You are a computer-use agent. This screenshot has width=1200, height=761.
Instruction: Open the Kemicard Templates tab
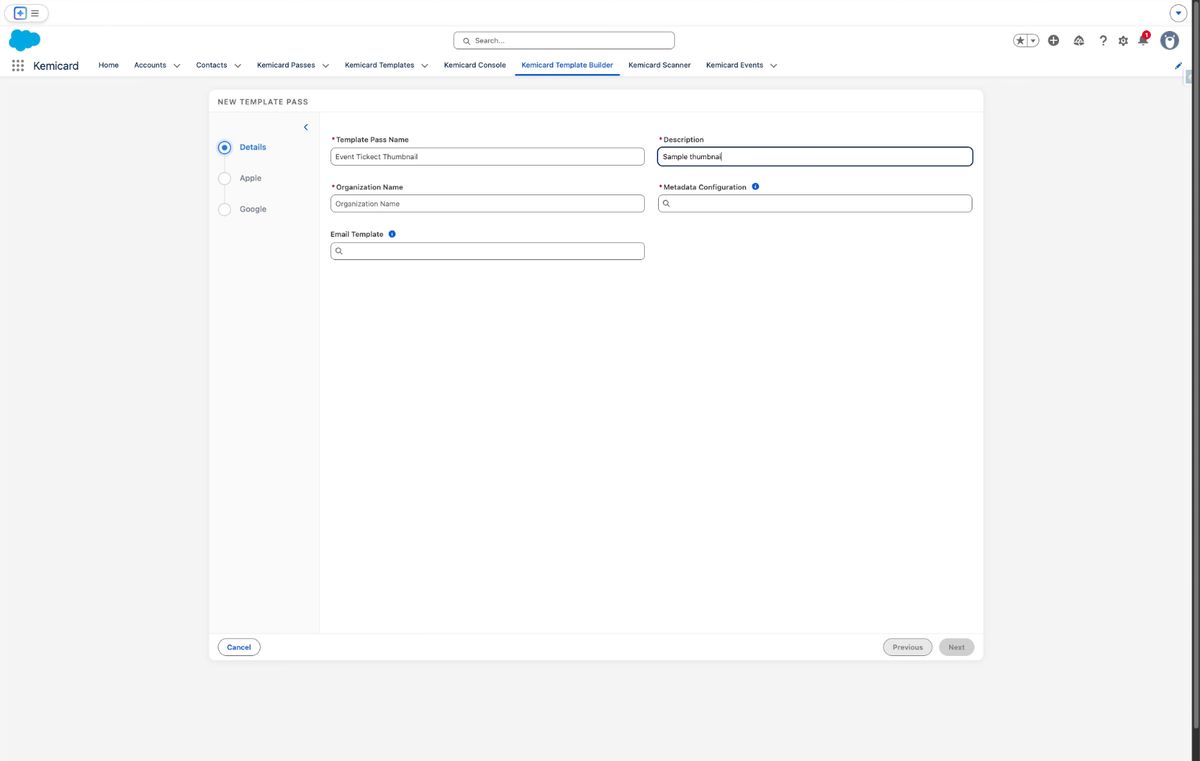pos(380,65)
